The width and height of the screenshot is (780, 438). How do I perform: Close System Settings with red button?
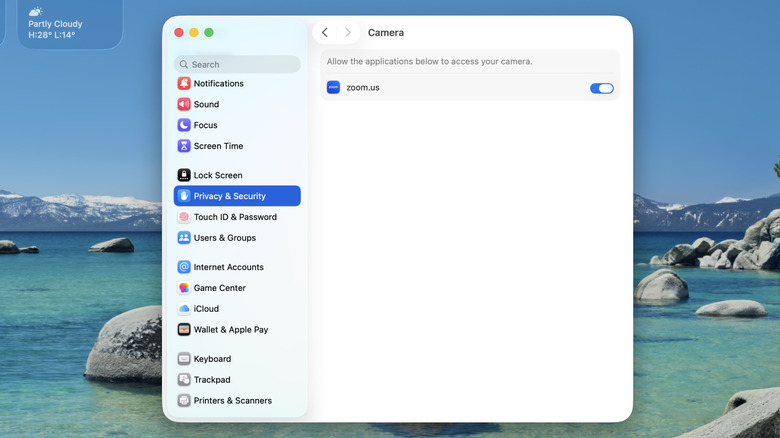(x=179, y=32)
